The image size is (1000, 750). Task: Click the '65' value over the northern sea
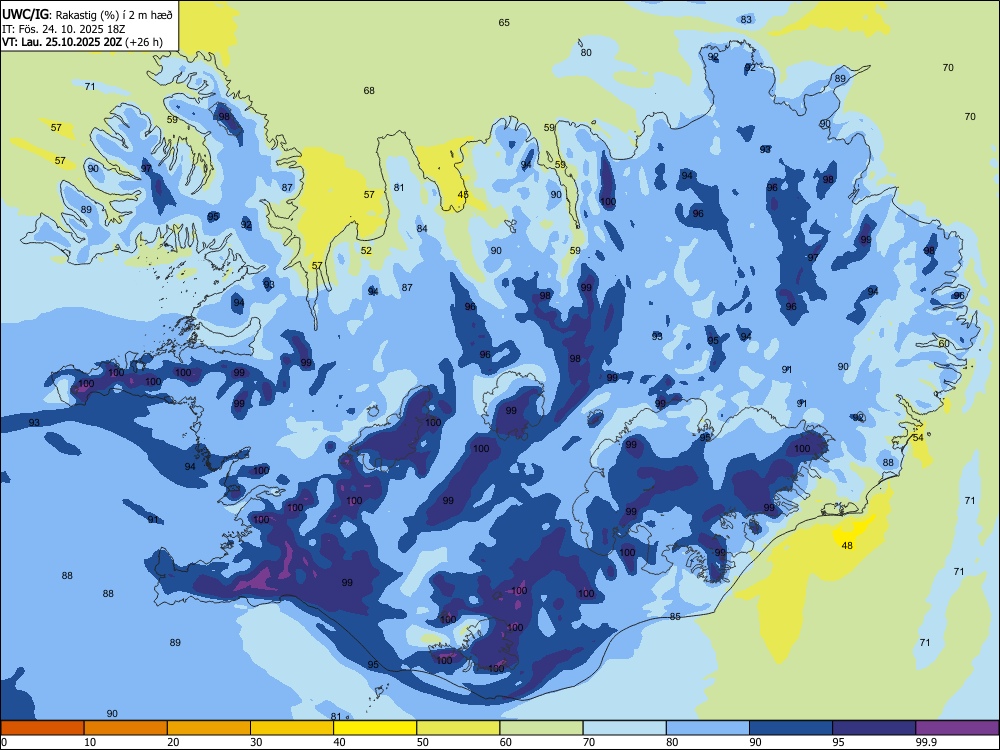coord(504,22)
